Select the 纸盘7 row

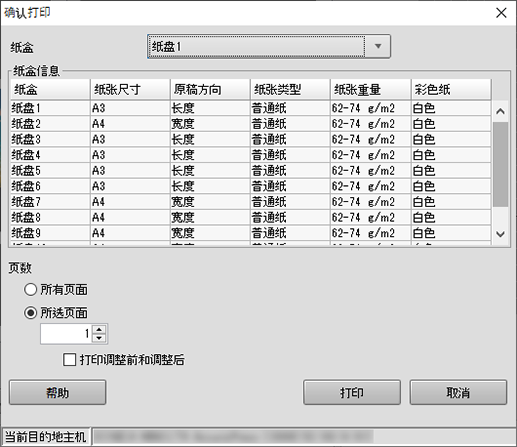point(251,202)
